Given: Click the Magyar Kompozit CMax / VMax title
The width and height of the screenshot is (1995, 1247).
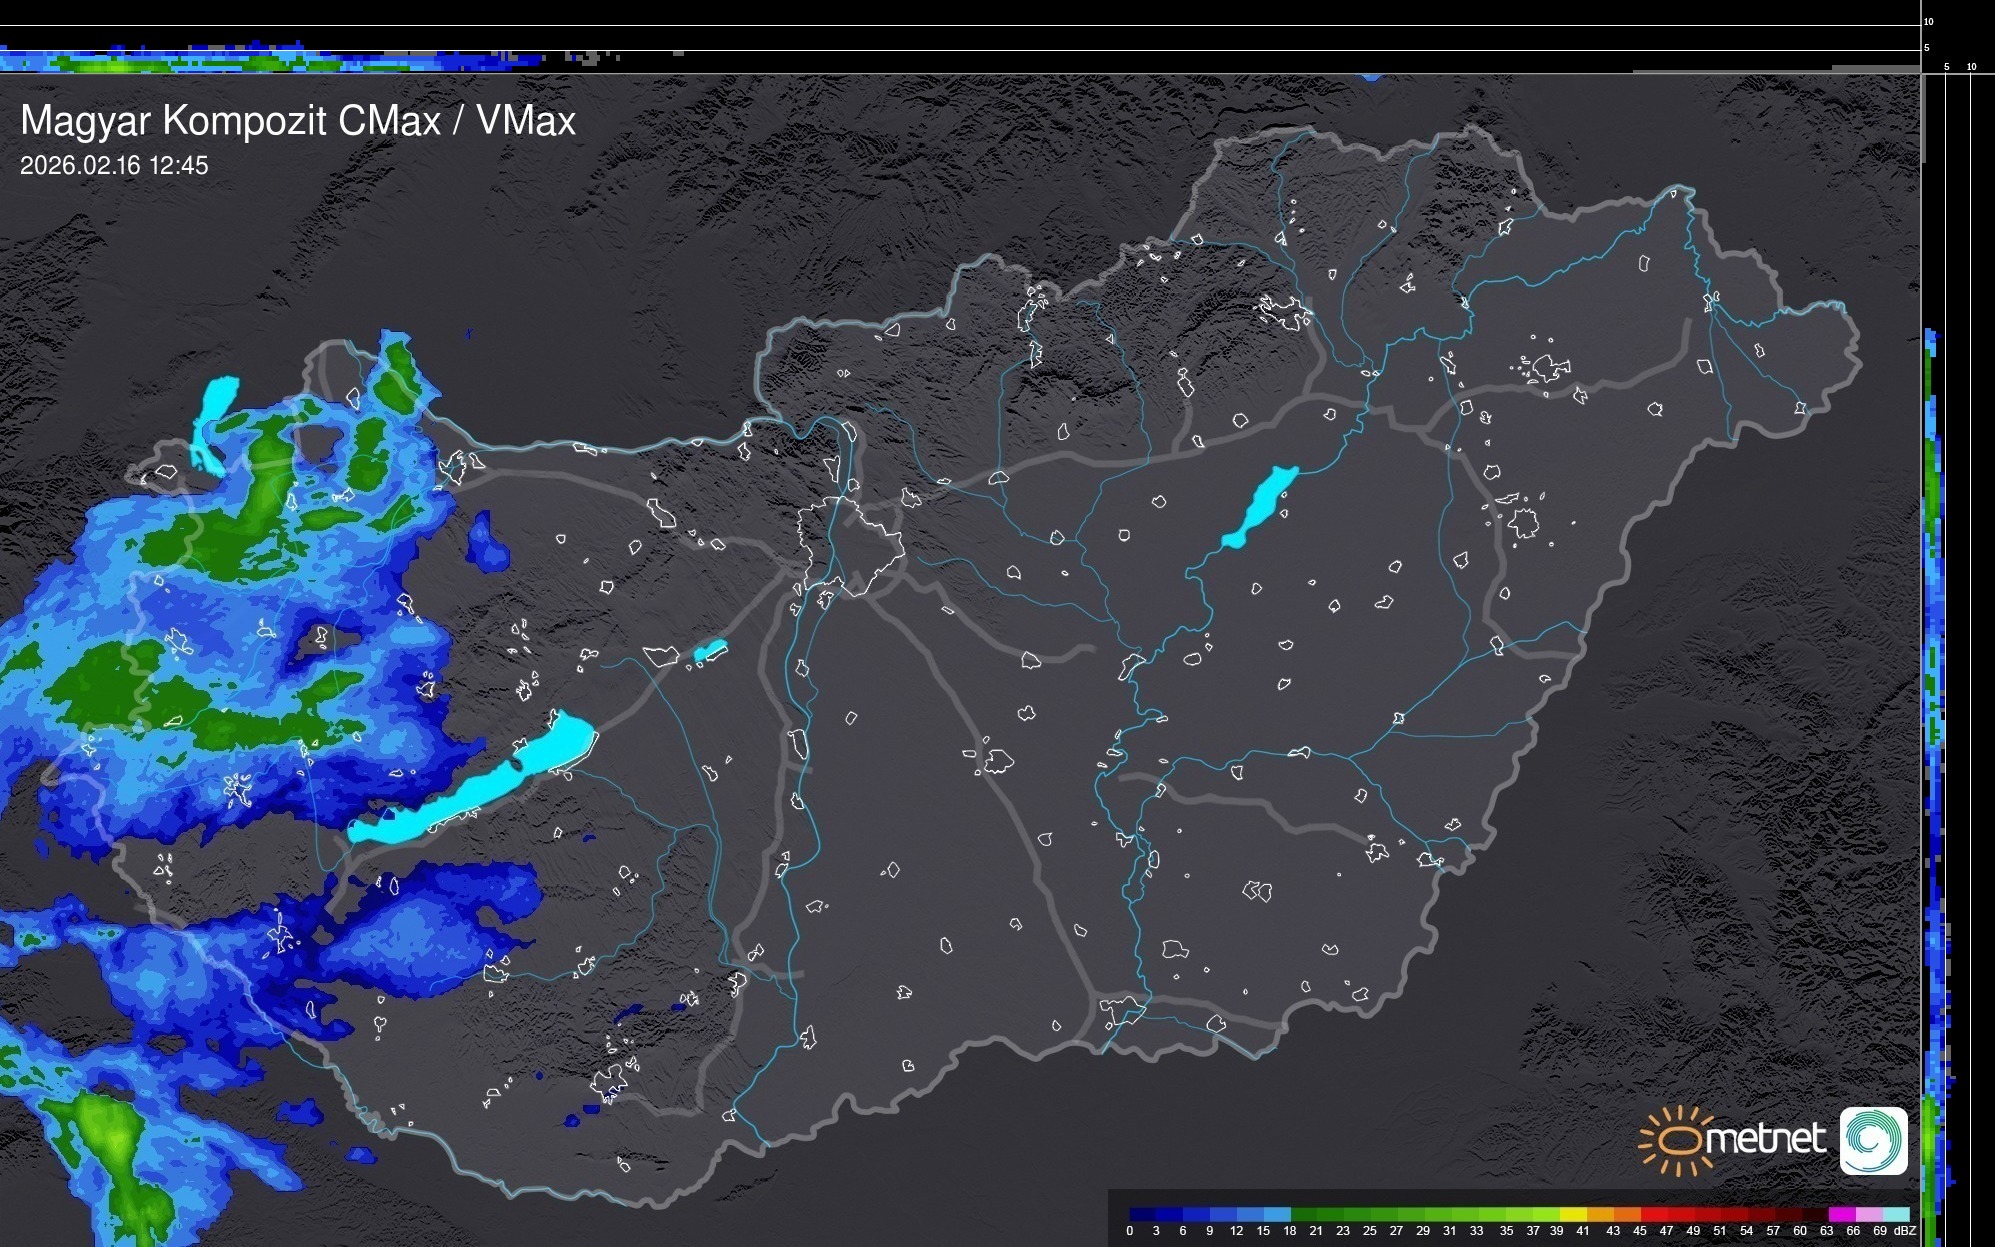Looking at the screenshot, I should pos(298,121).
